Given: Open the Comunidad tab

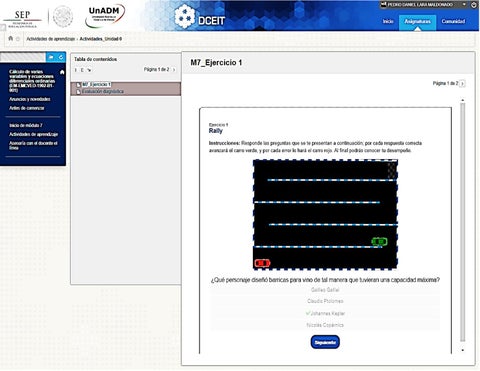Looking at the screenshot, I should (x=453, y=21).
